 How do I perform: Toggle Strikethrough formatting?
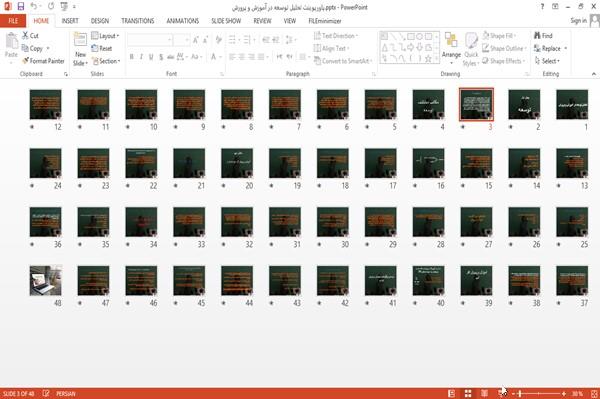[x=171, y=57]
